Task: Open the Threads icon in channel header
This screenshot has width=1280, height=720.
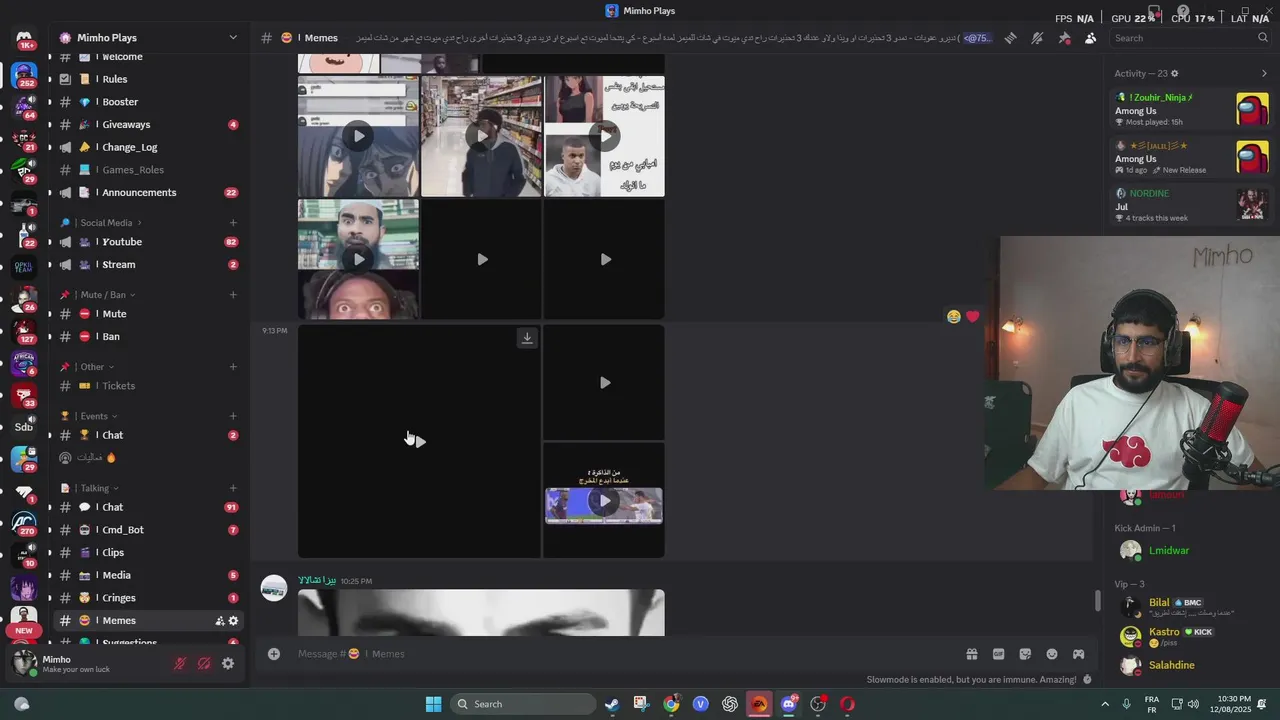Action: [1011, 38]
